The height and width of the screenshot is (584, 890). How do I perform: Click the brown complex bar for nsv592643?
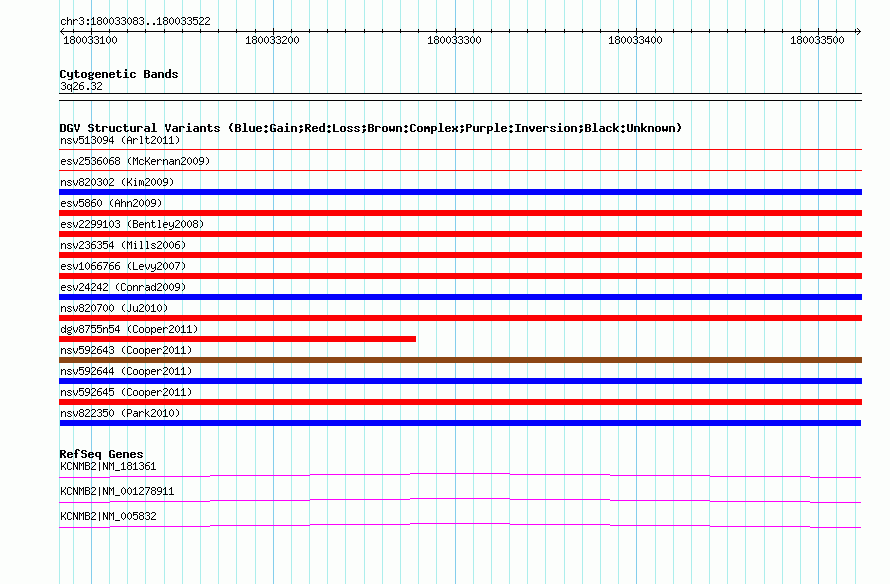[x=460, y=360]
